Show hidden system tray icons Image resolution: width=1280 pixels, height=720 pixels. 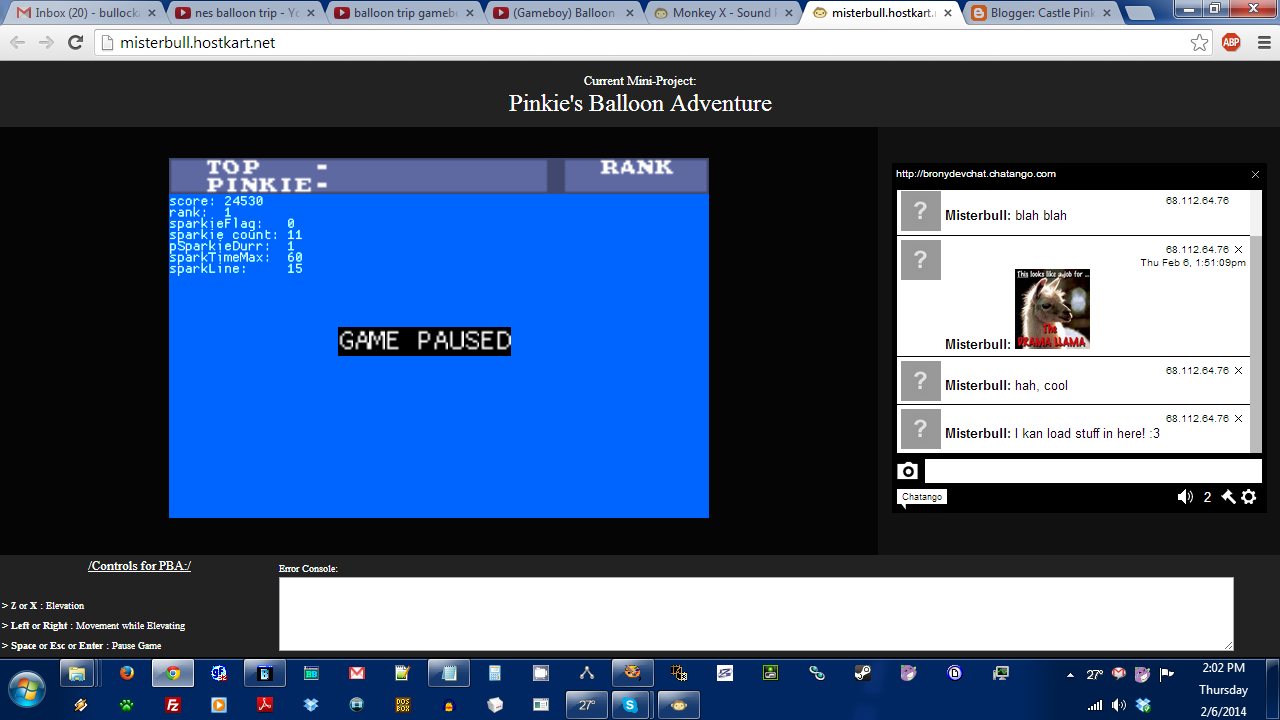point(1071,675)
